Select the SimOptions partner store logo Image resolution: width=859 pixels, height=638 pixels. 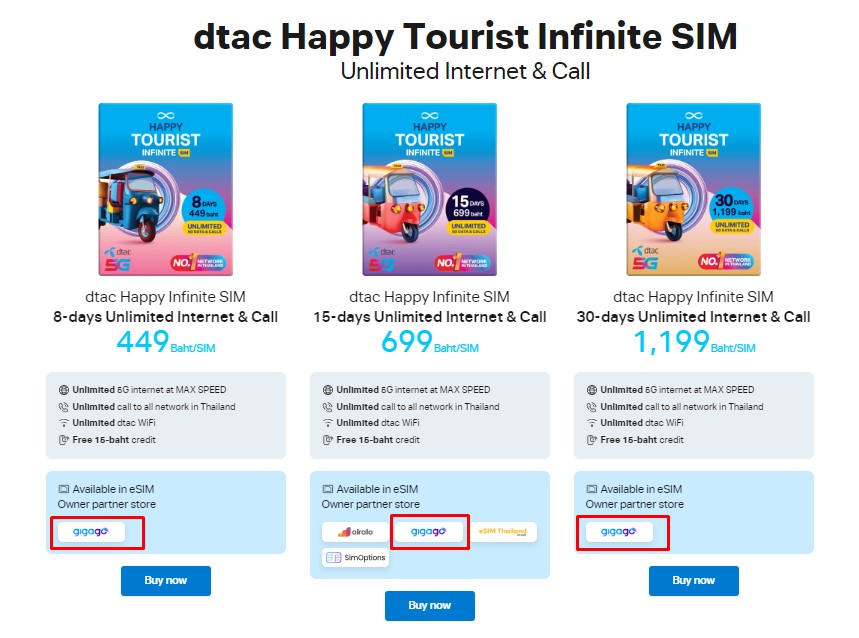[x=355, y=558]
